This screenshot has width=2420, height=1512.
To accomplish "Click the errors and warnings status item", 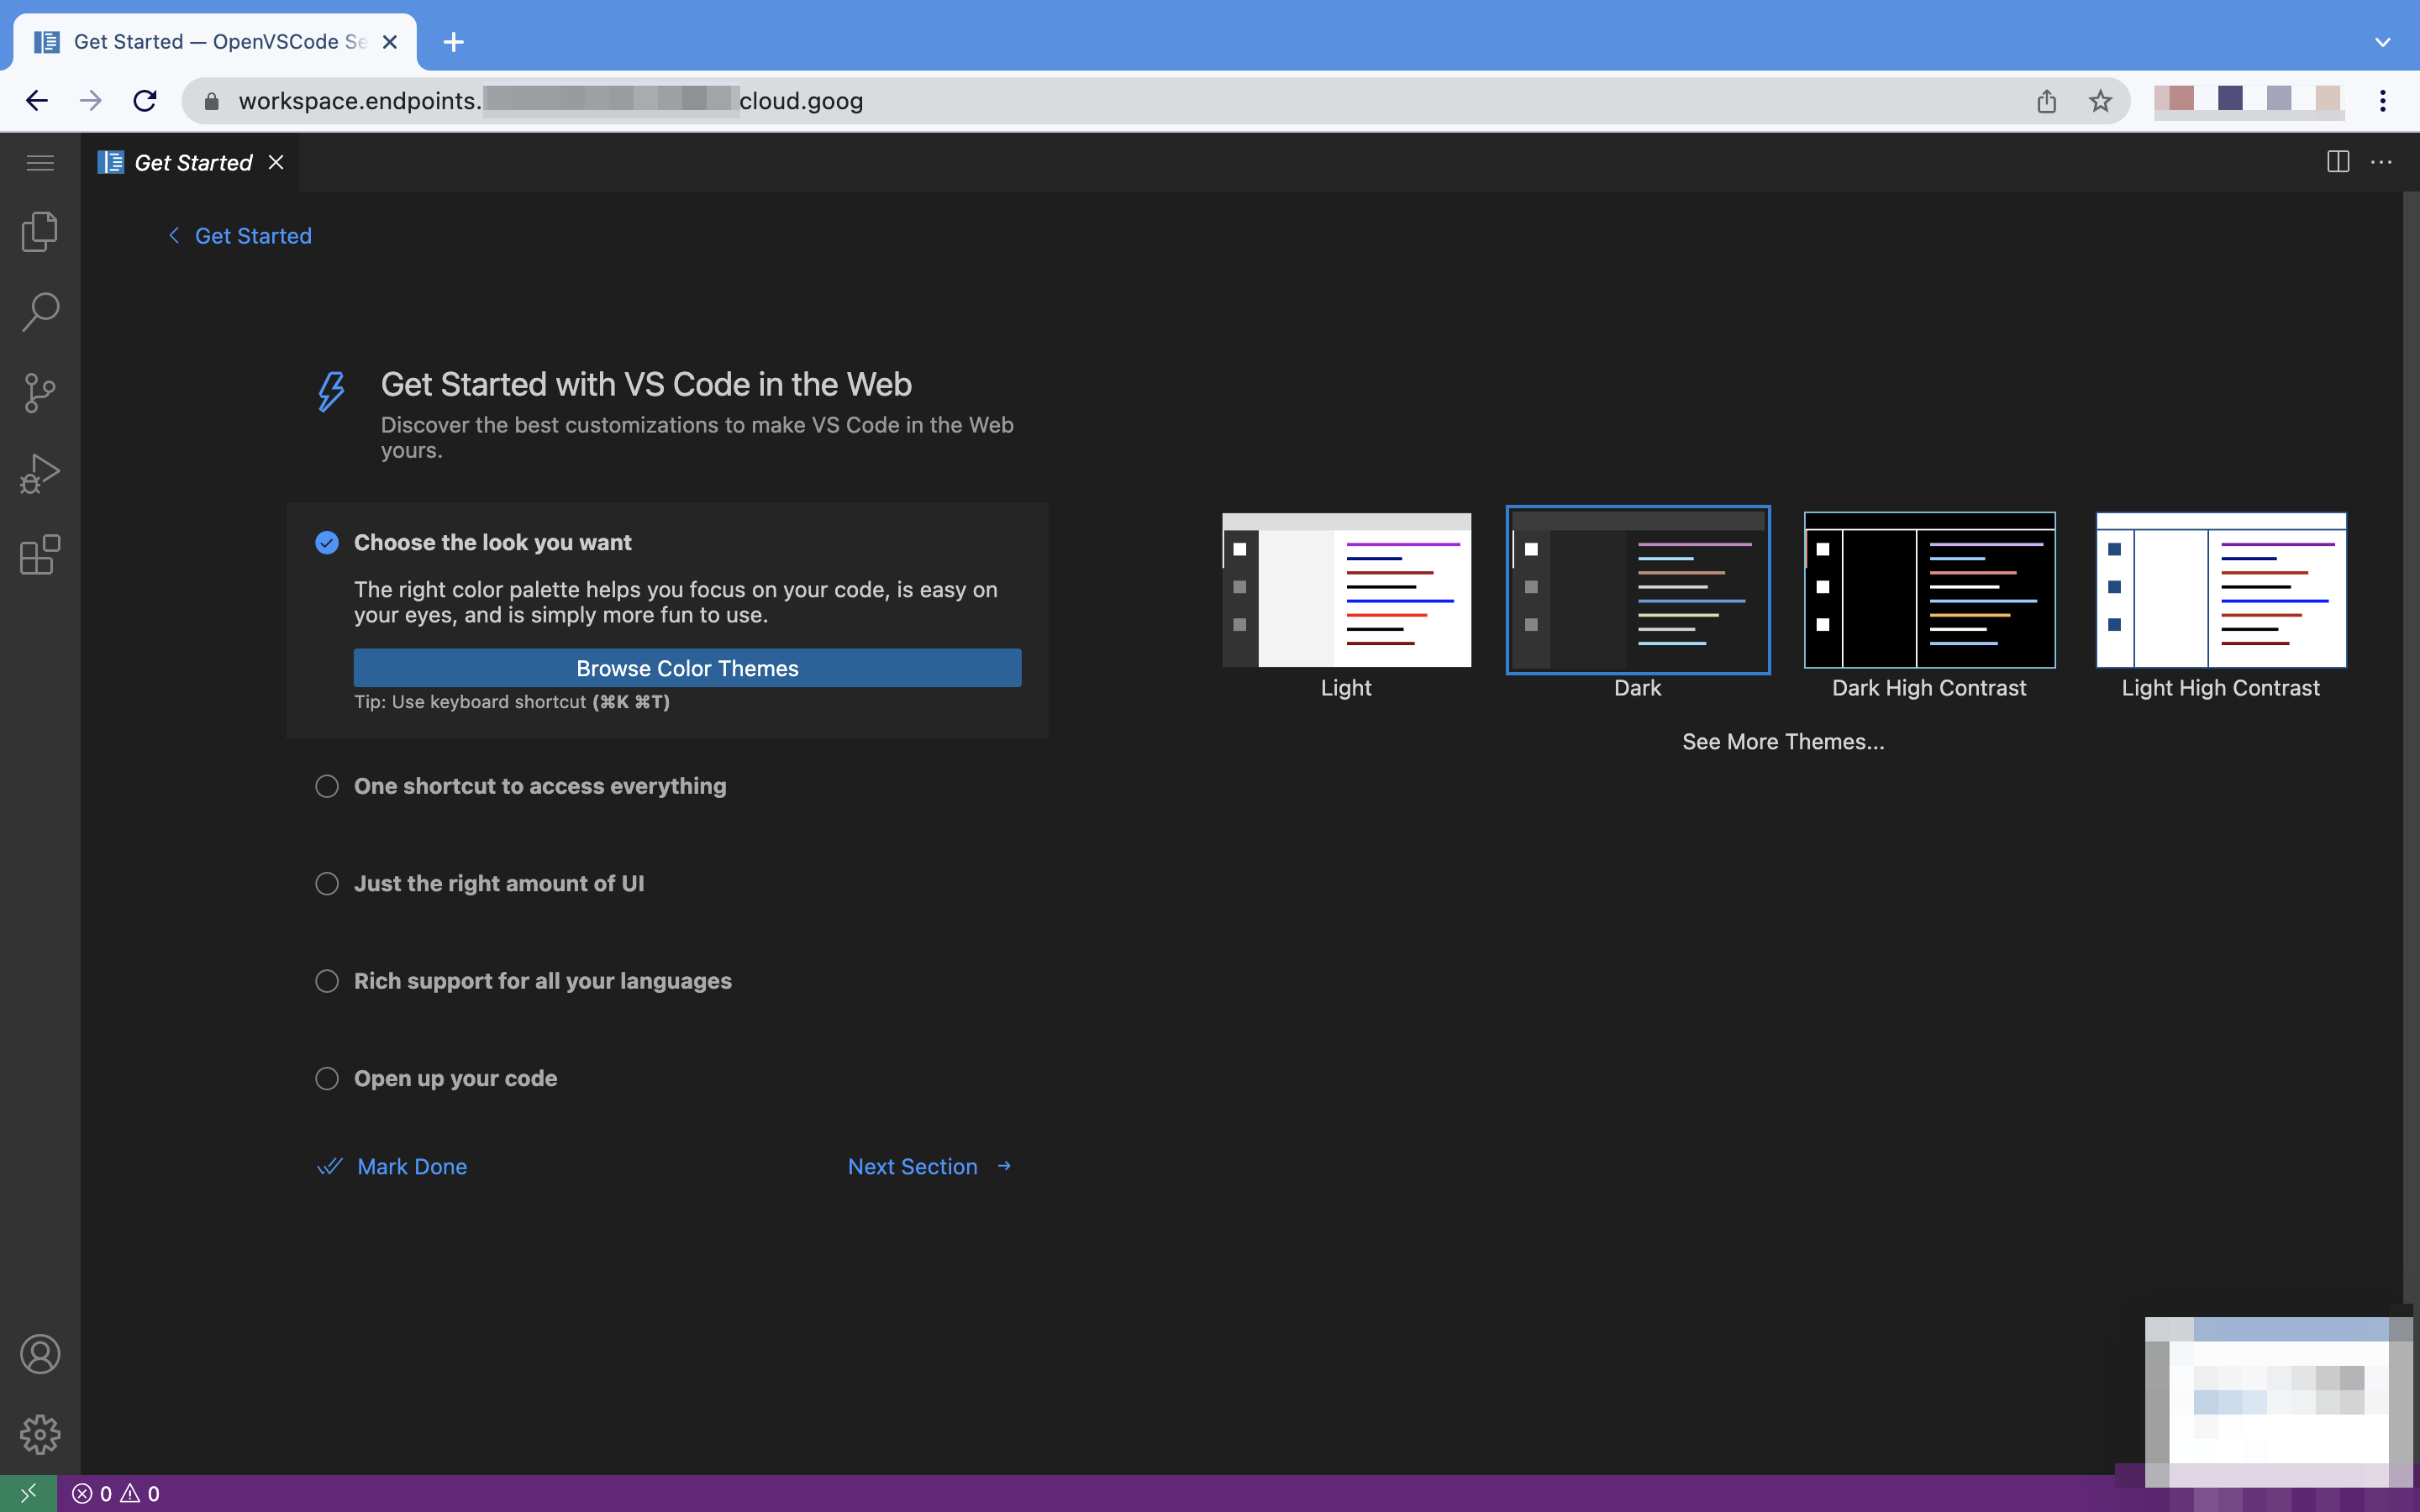I will click(x=116, y=1494).
